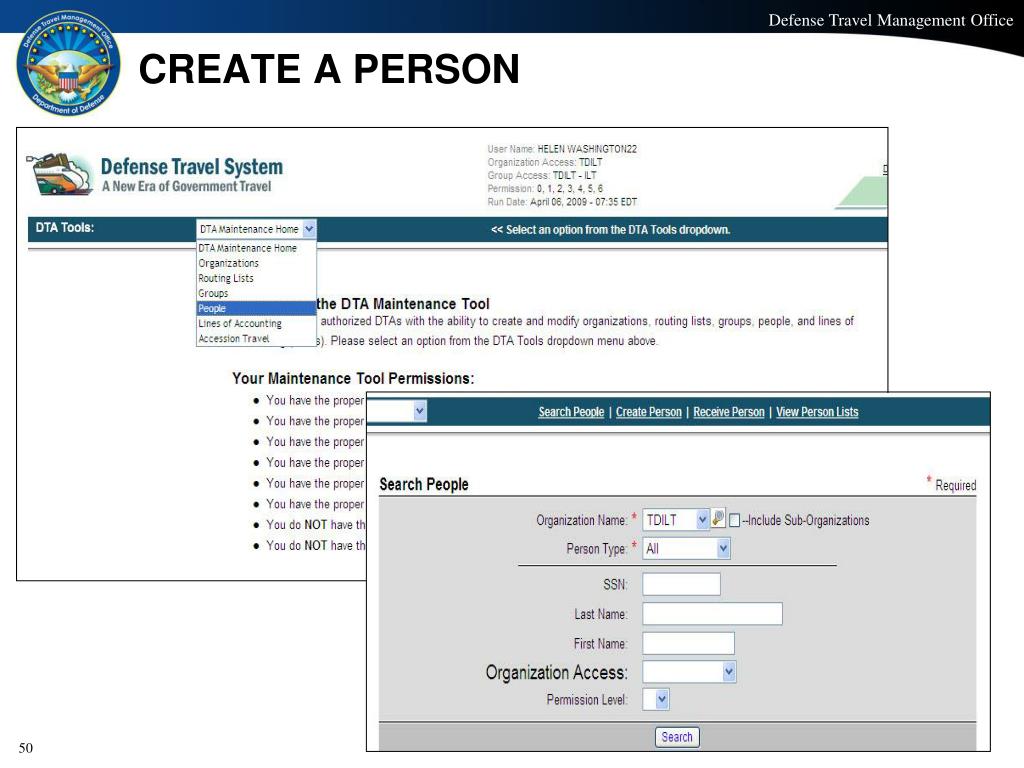
Task: Select Groups from DTA Tools list
Action: point(214,293)
